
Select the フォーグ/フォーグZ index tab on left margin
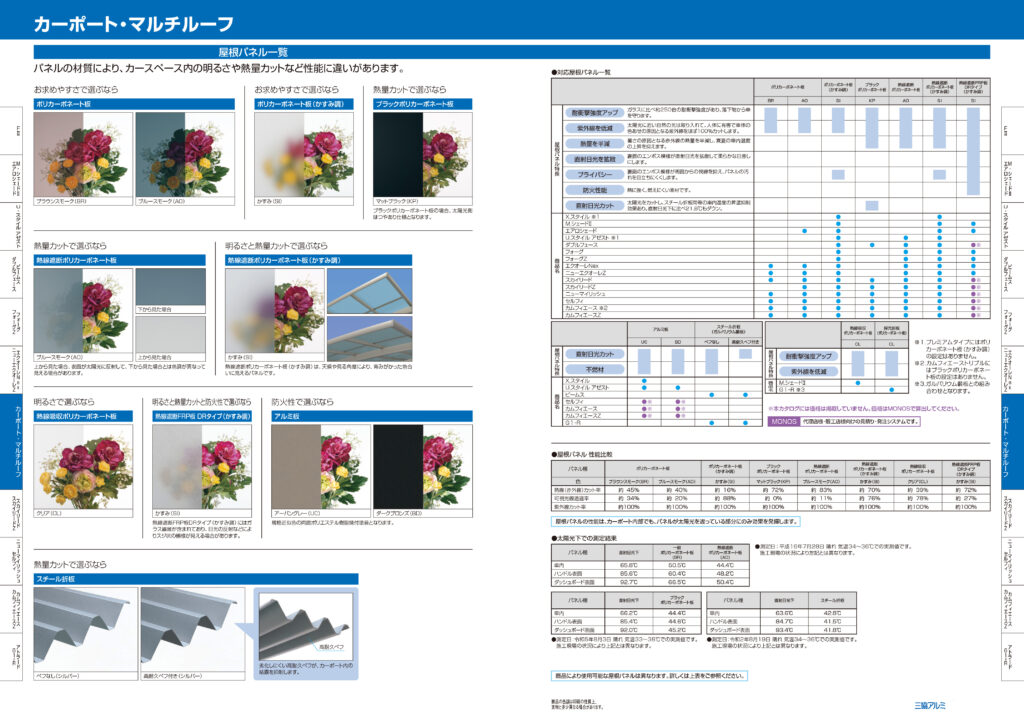tap(11, 322)
